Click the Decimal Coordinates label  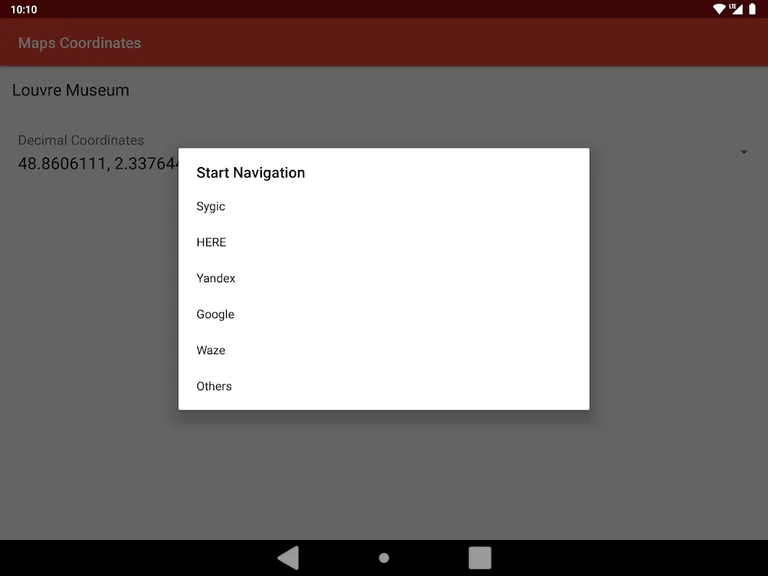tap(81, 140)
